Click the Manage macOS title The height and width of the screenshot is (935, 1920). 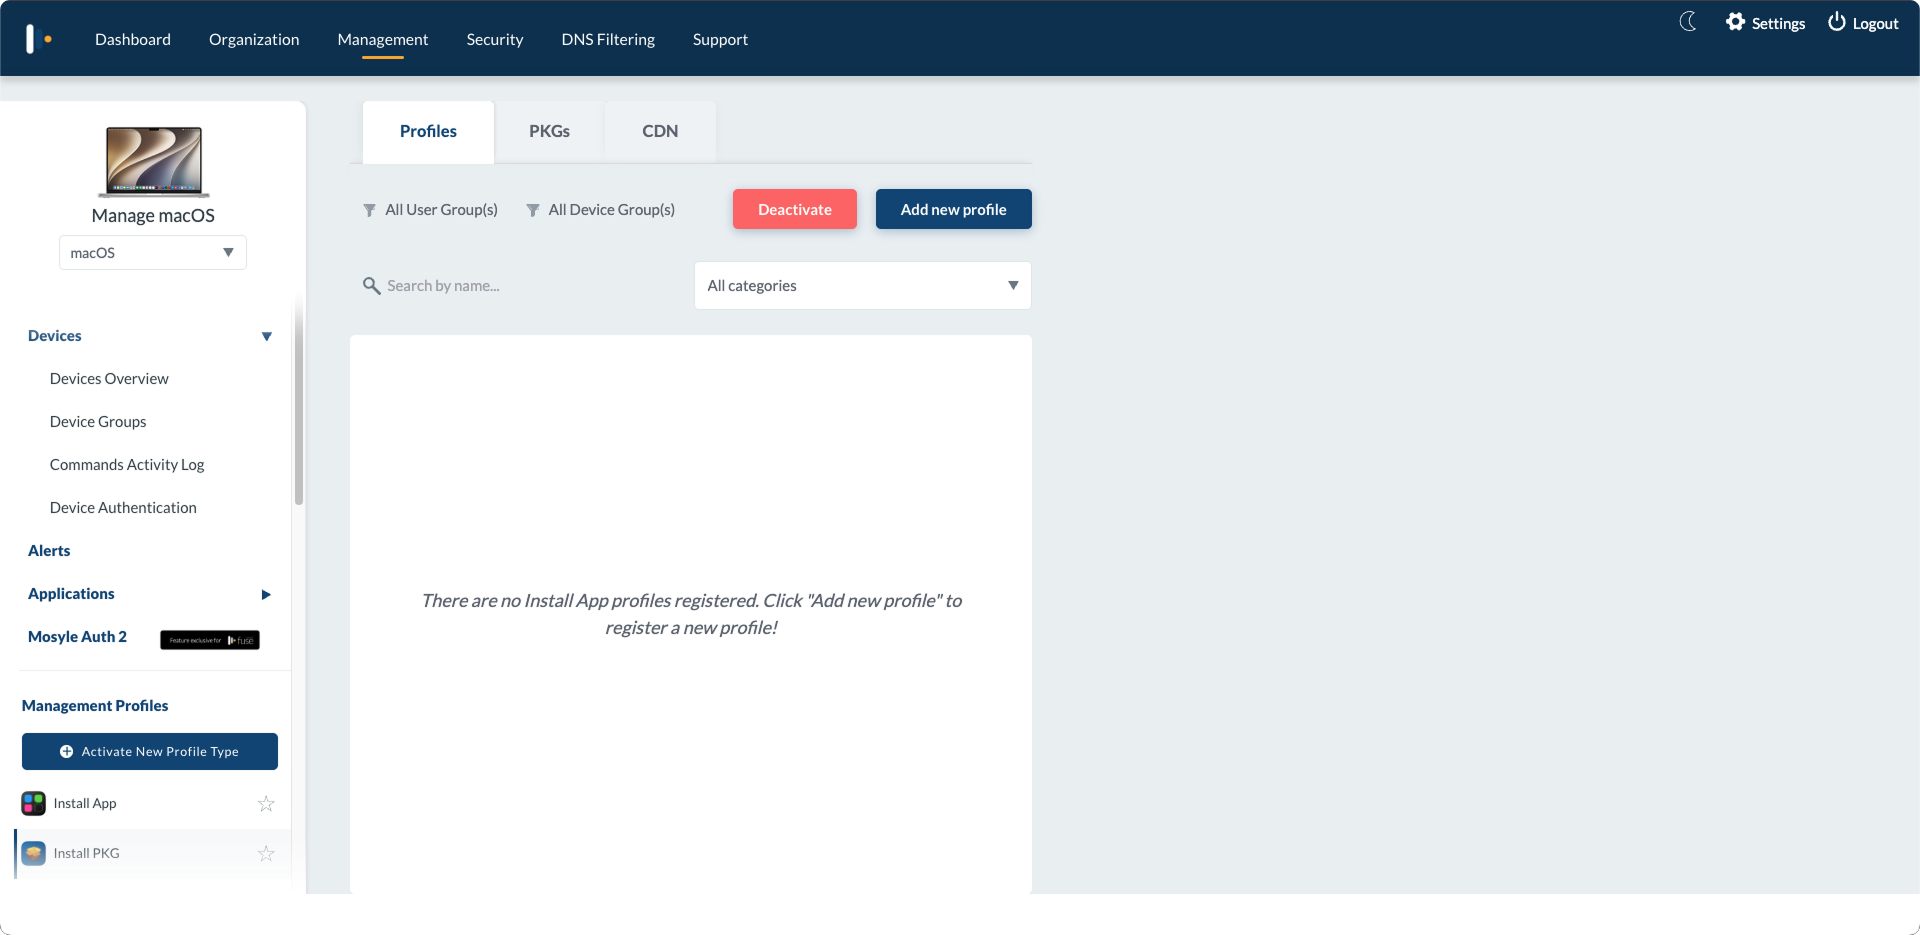pyautogui.click(x=153, y=216)
